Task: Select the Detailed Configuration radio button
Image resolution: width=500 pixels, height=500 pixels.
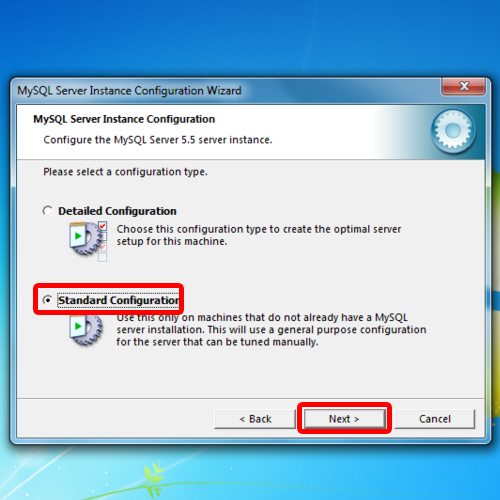Action: [48, 211]
